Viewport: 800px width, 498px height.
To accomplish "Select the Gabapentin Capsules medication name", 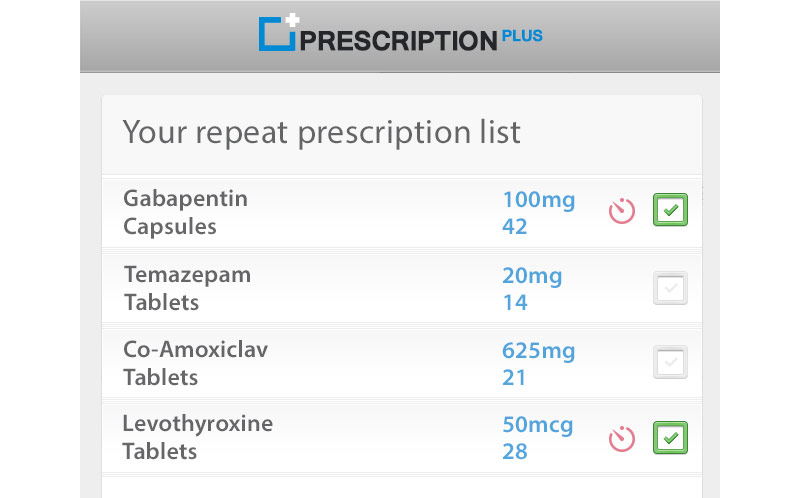I will [x=185, y=212].
